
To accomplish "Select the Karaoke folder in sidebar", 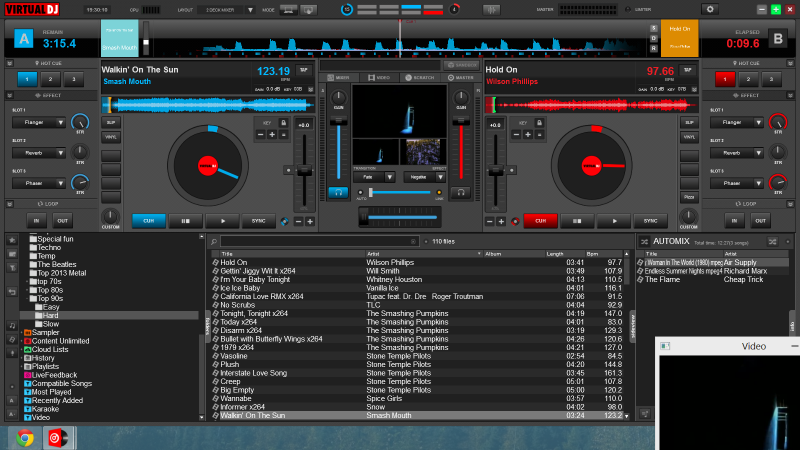I will [x=44, y=408].
